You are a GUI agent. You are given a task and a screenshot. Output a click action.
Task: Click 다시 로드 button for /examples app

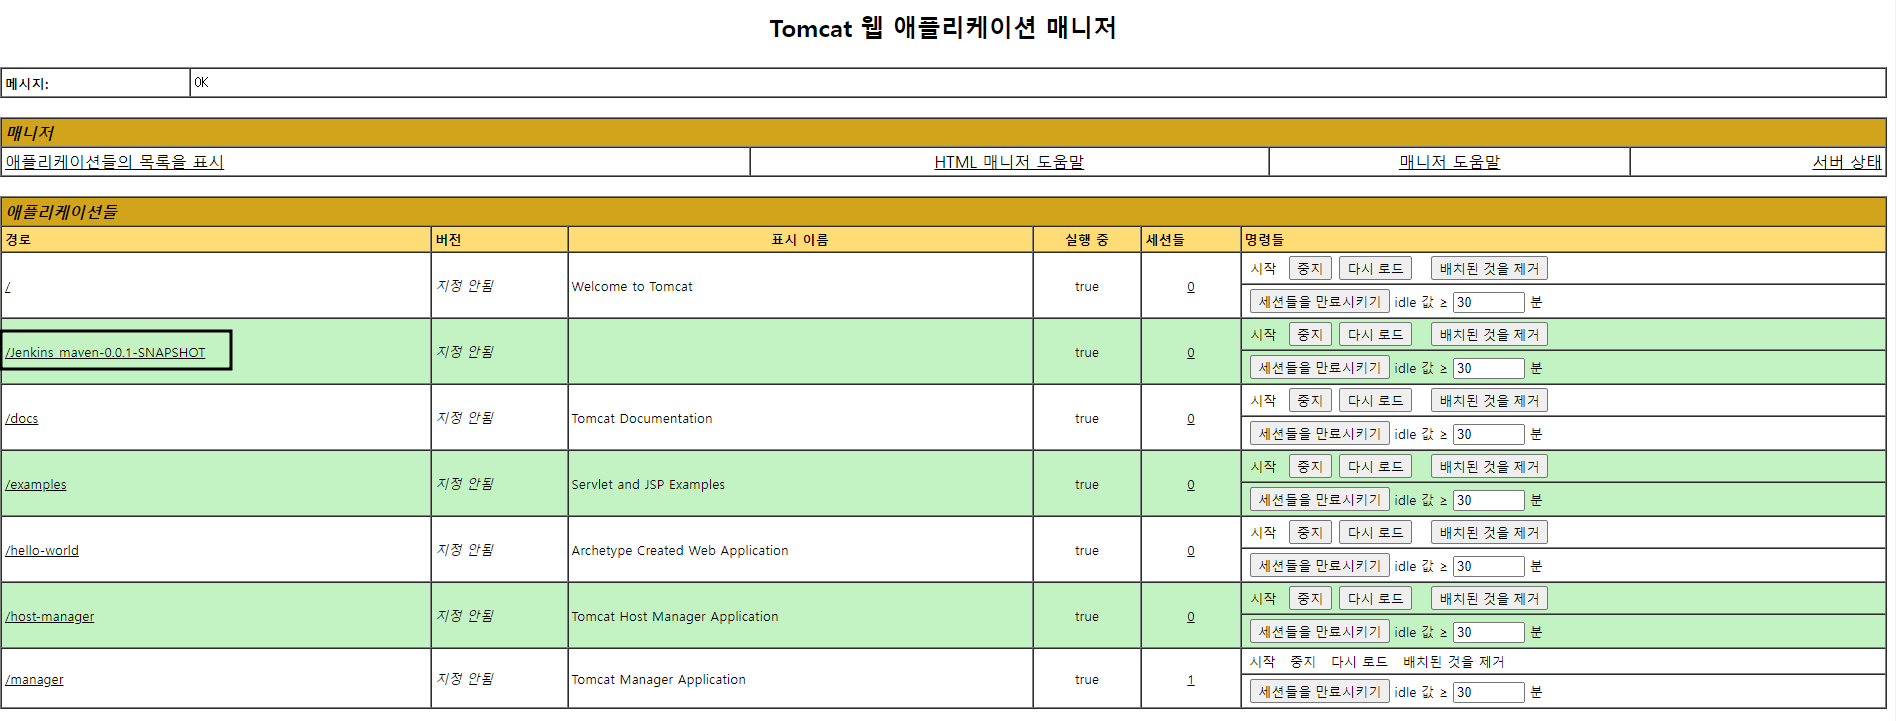click(x=1375, y=467)
